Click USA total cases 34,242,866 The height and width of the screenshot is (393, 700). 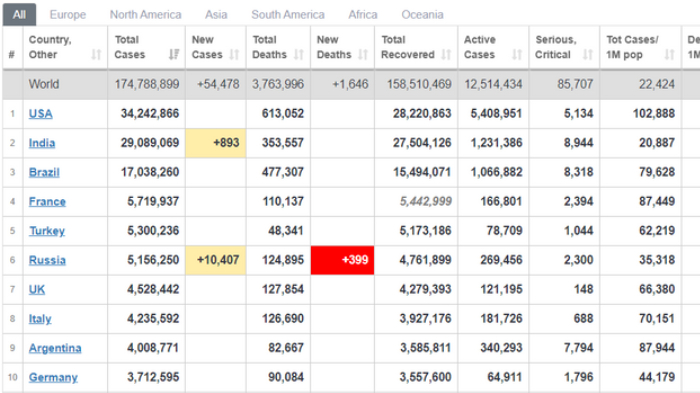pyautogui.click(x=150, y=113)
